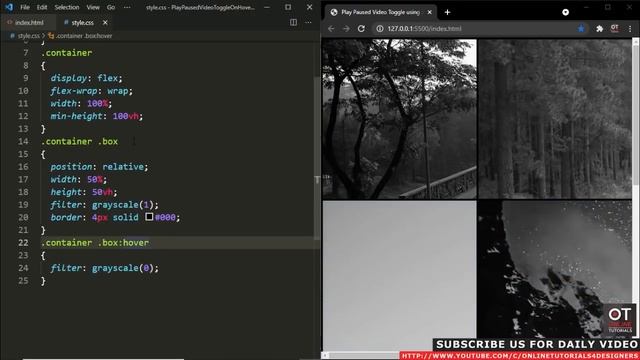Open editor More Actions ellipsis

(x=308, y=22)
